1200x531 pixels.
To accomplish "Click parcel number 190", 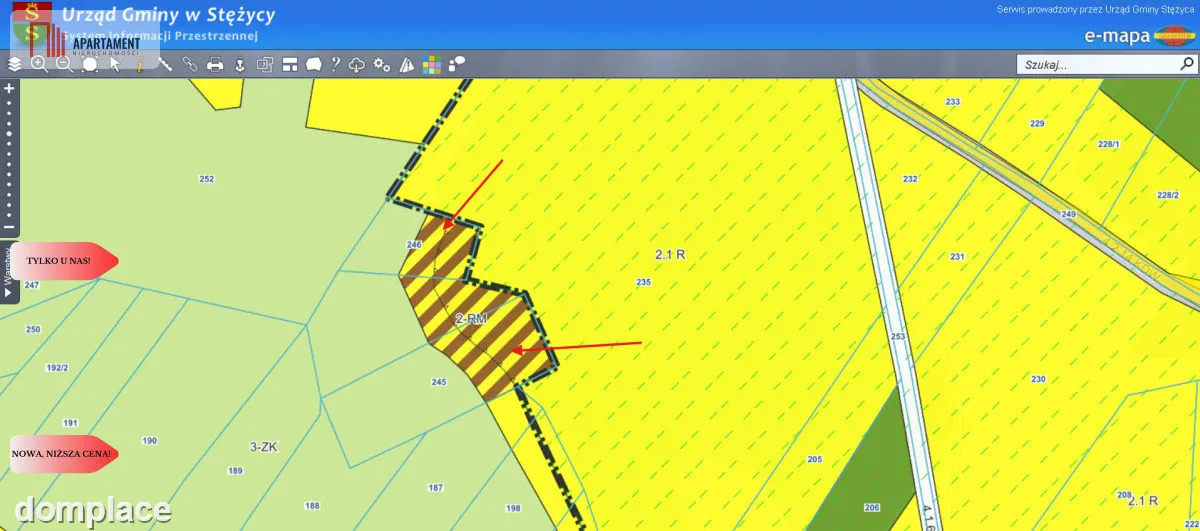I will pyautogui.click(x=149, y=440).
